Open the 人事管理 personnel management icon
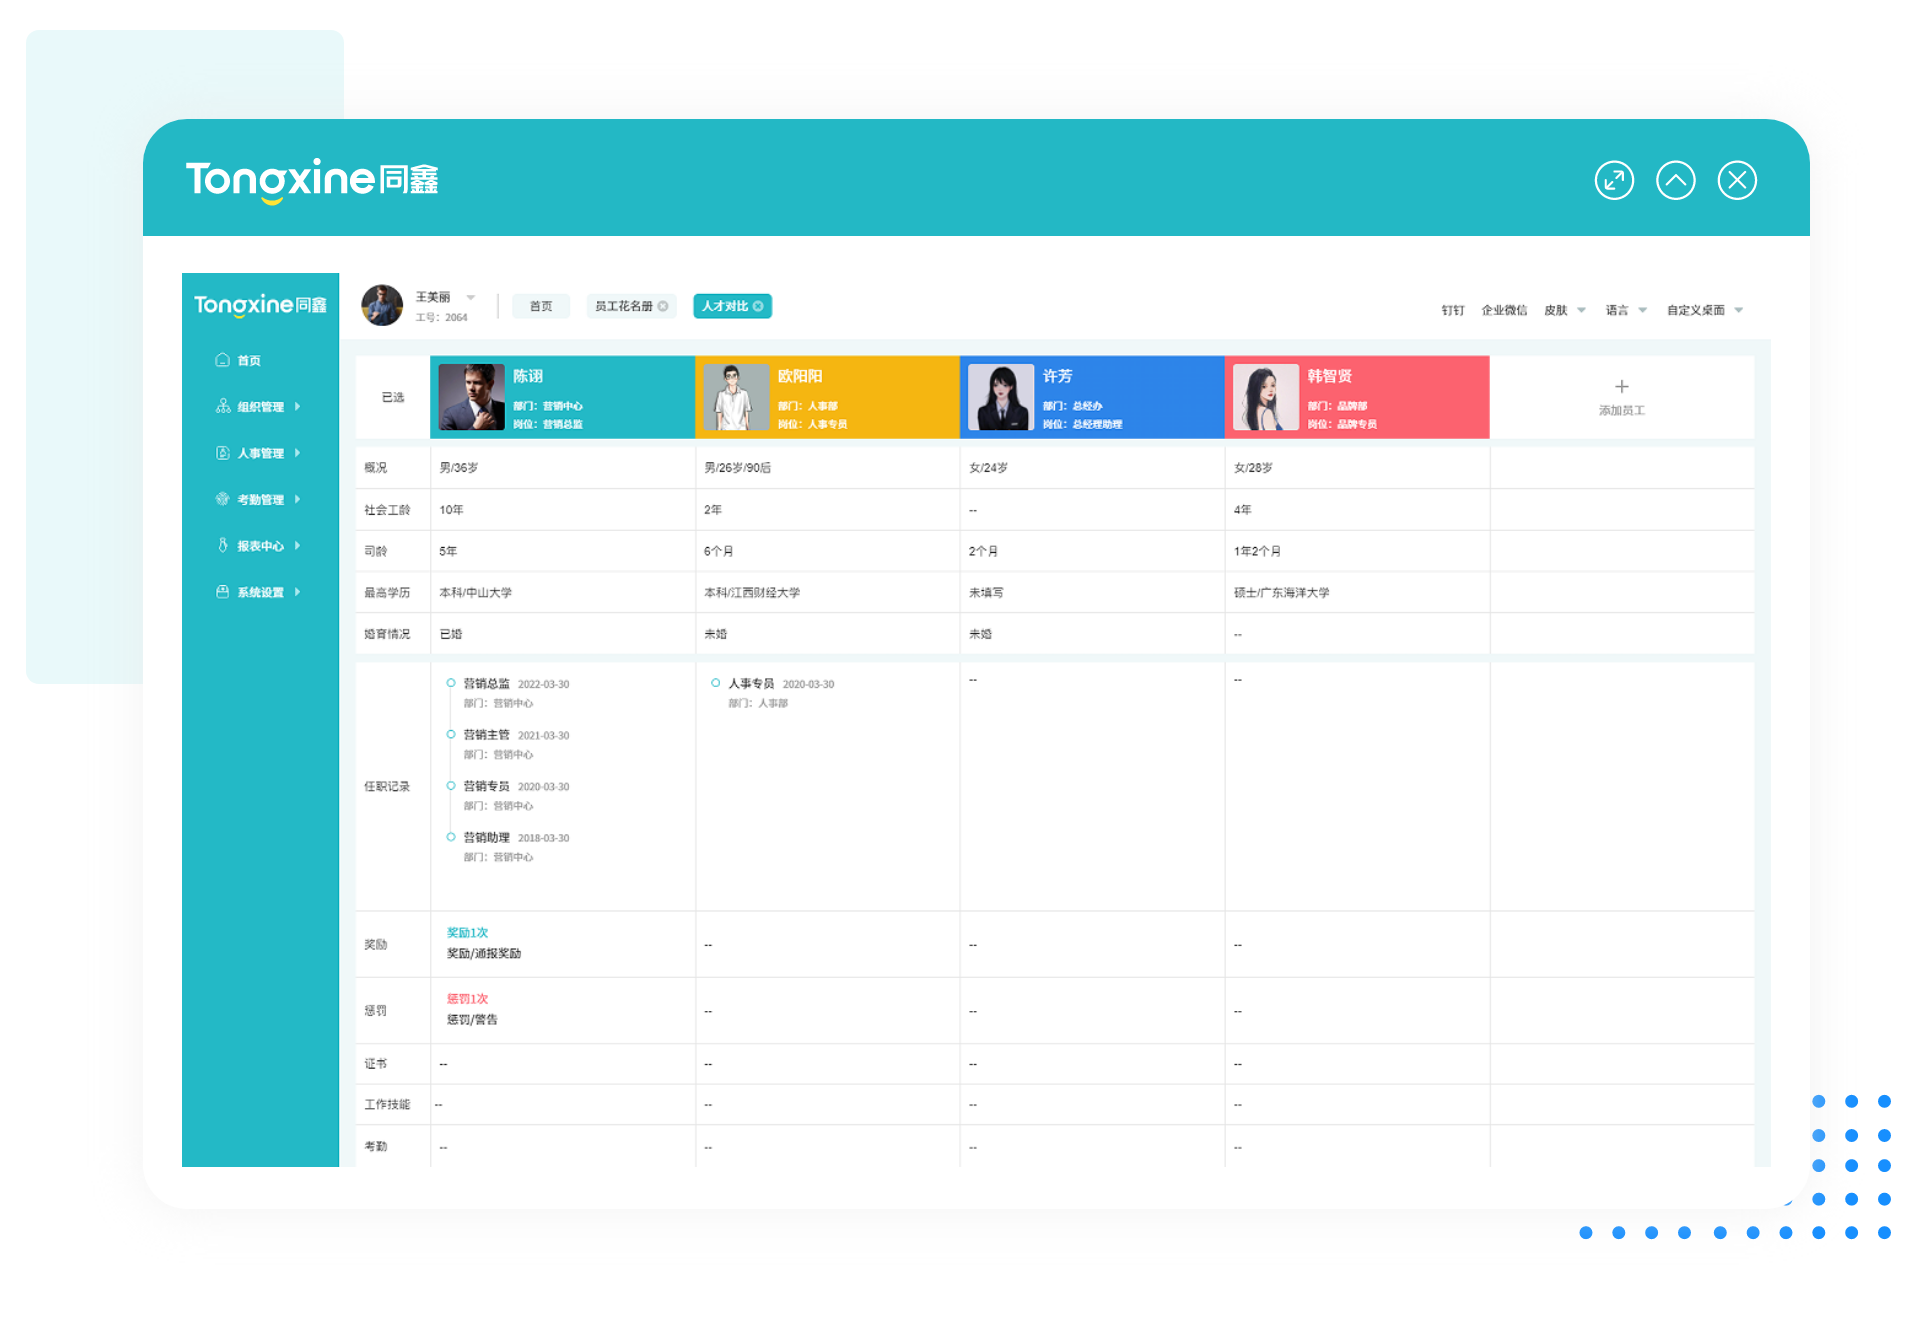The height and width of the screenshot is (1342, 1920). pos(222,452)
